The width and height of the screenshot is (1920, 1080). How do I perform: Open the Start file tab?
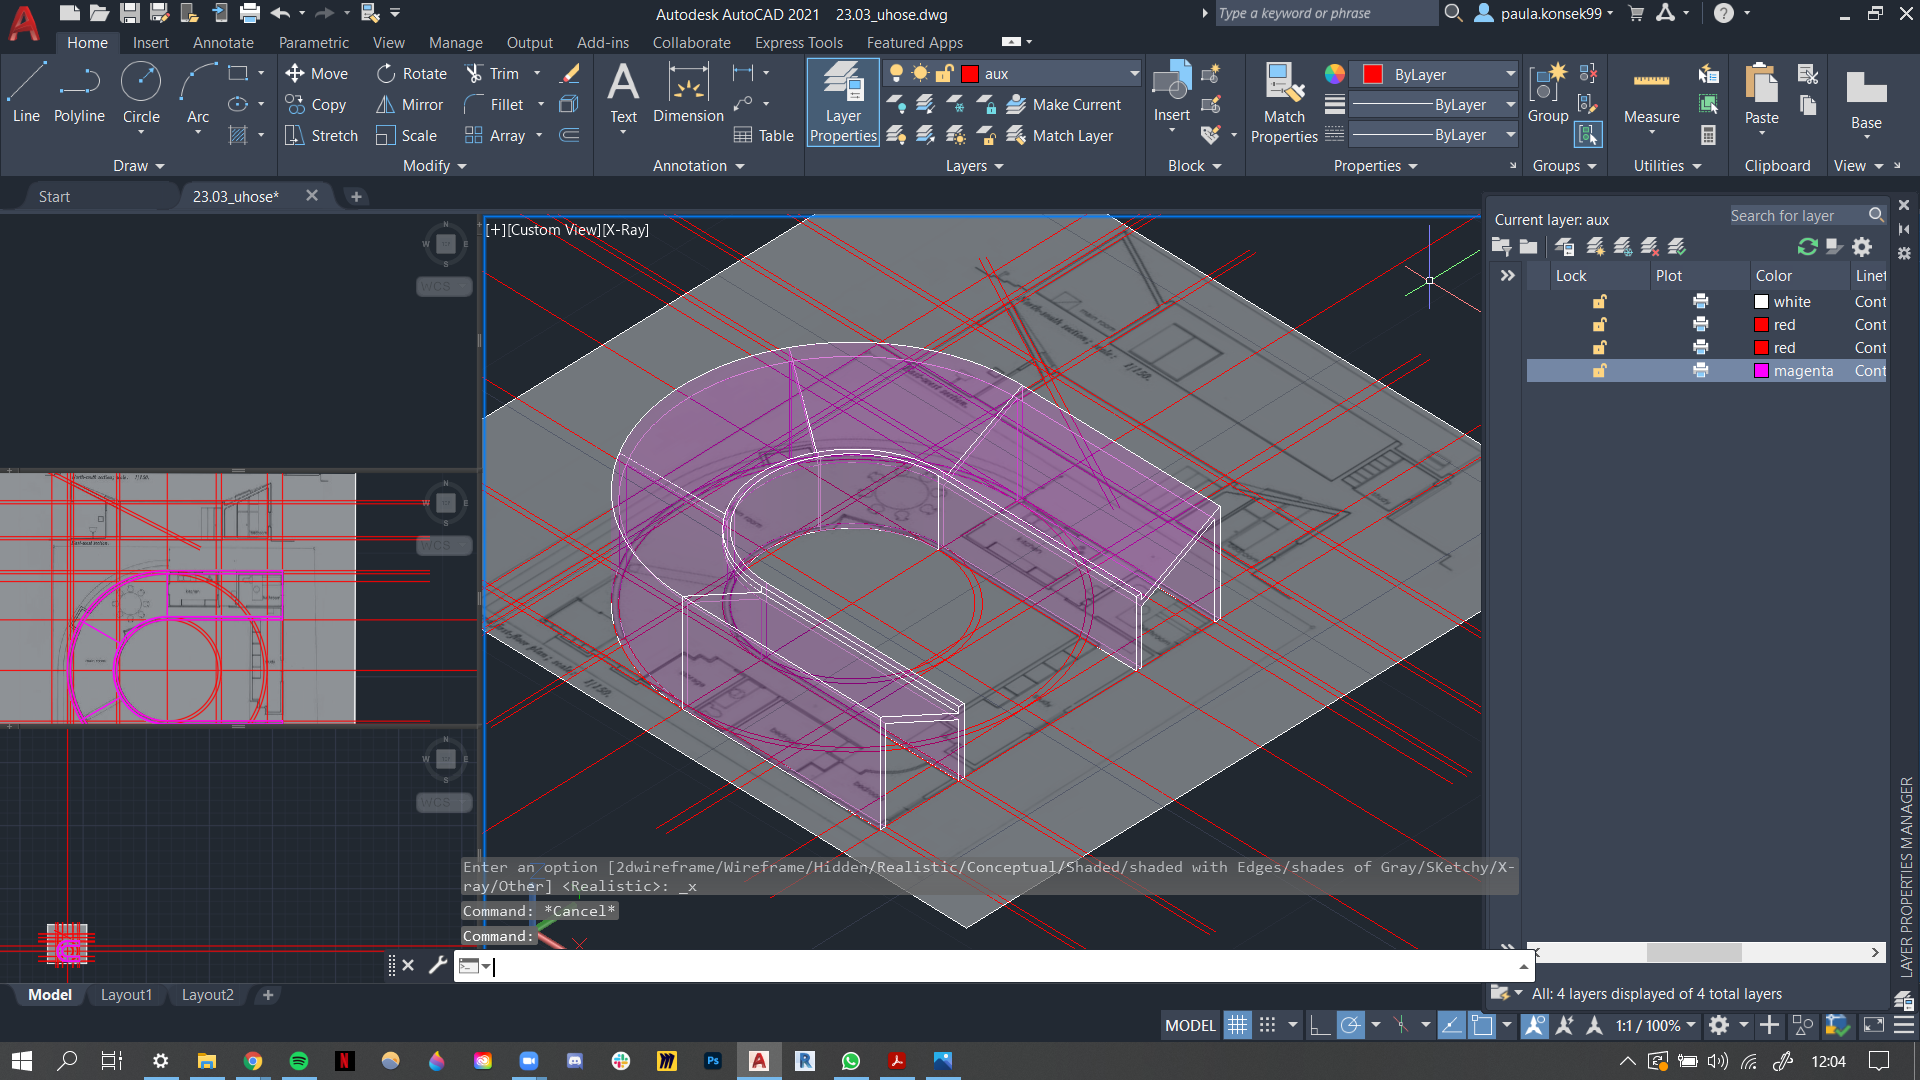[54, 196]
